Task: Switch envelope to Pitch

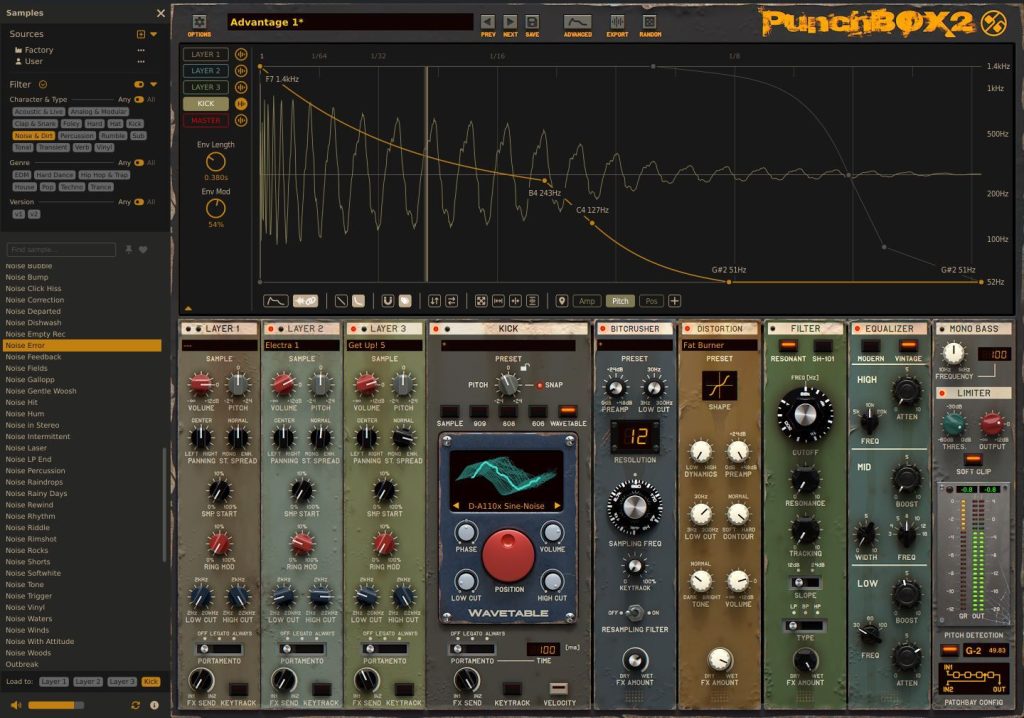Action: point(620,301)
